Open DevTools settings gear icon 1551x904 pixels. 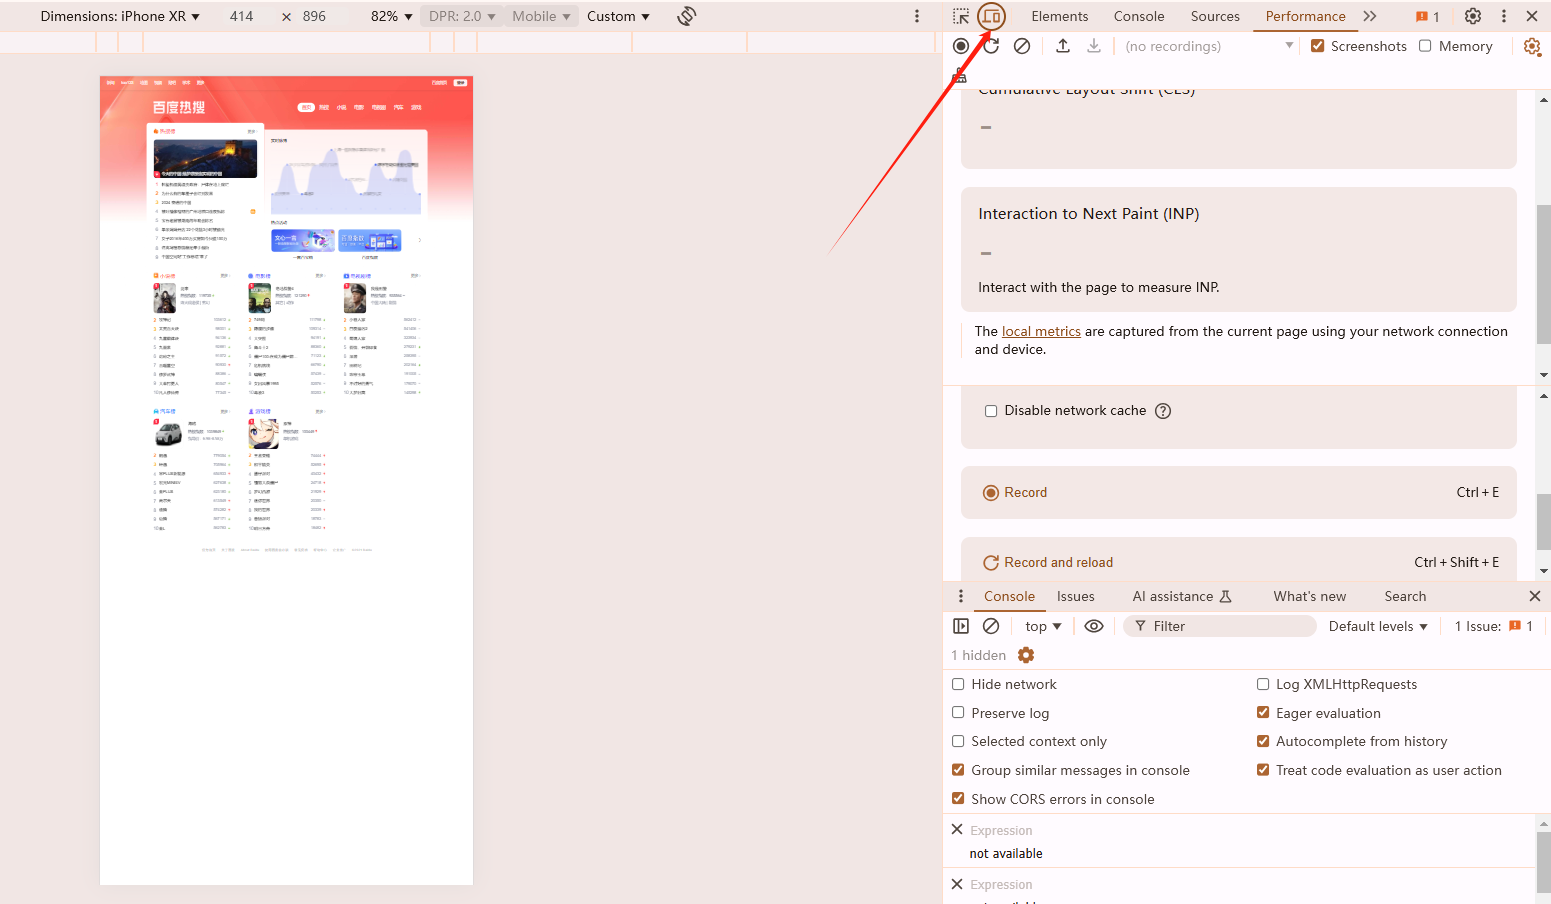1473,16
